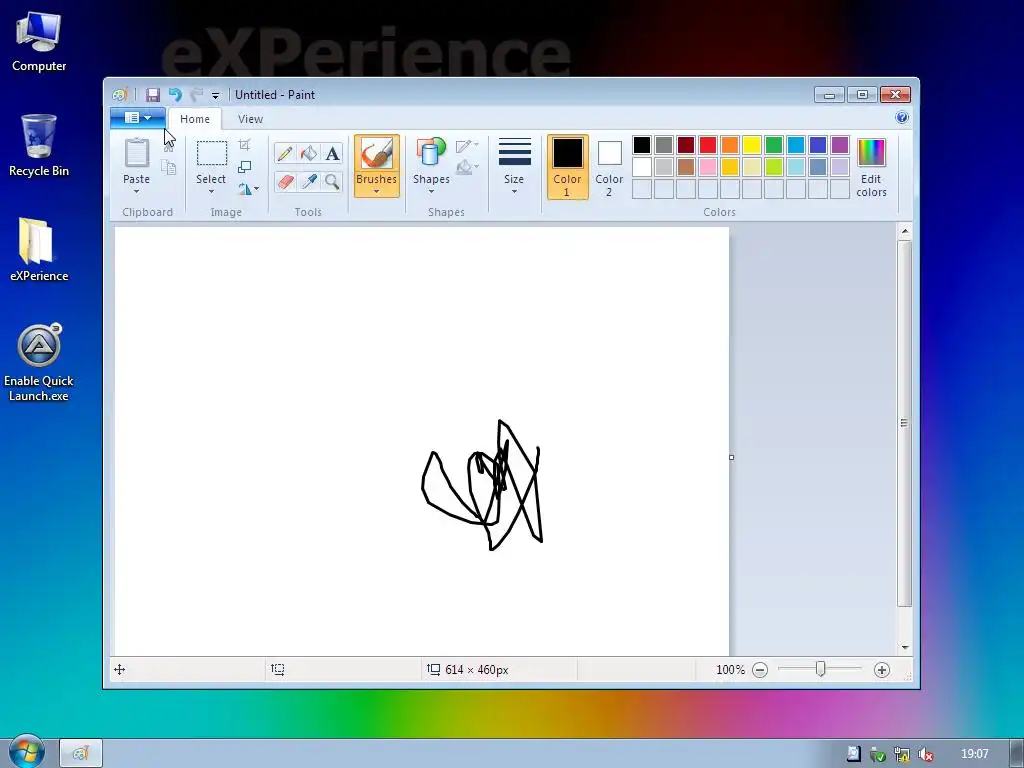Viewport: 1024px width, 768px height.
Task: Pick the orange color swatch
Action: point(729,145)
